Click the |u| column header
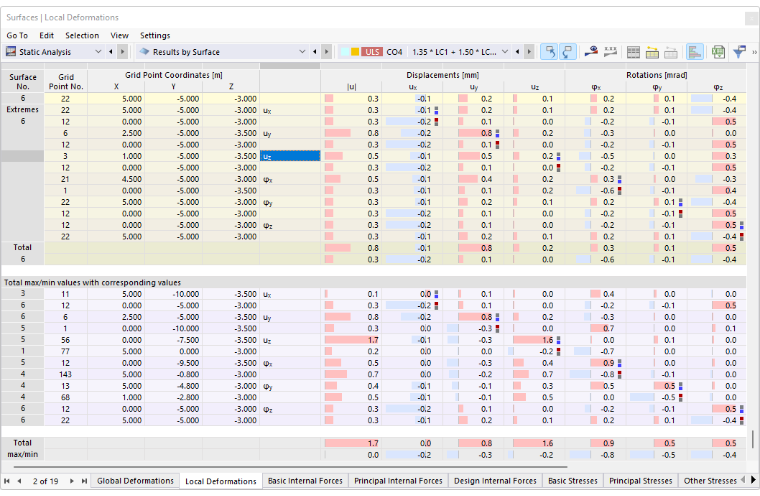The image size is (760, 496). click(x=351, y=87)
